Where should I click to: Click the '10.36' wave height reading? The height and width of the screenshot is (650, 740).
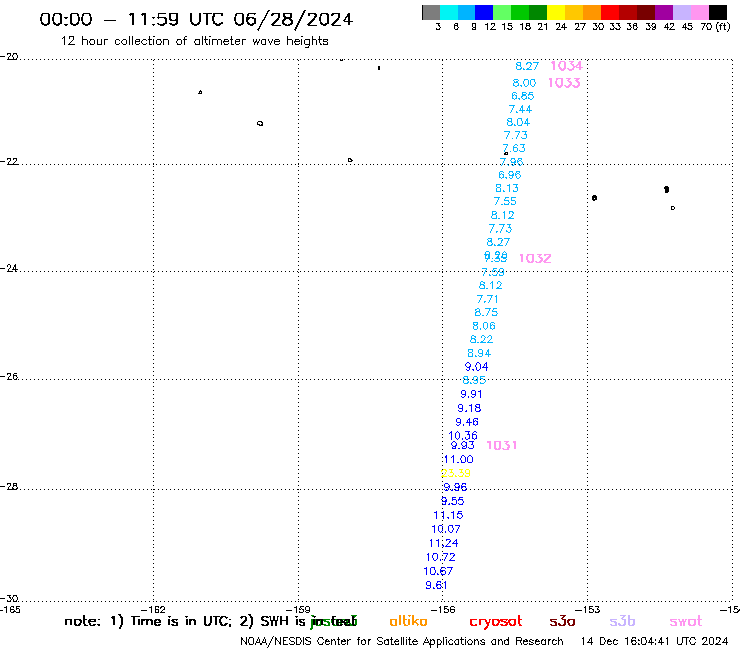point(463,435)
